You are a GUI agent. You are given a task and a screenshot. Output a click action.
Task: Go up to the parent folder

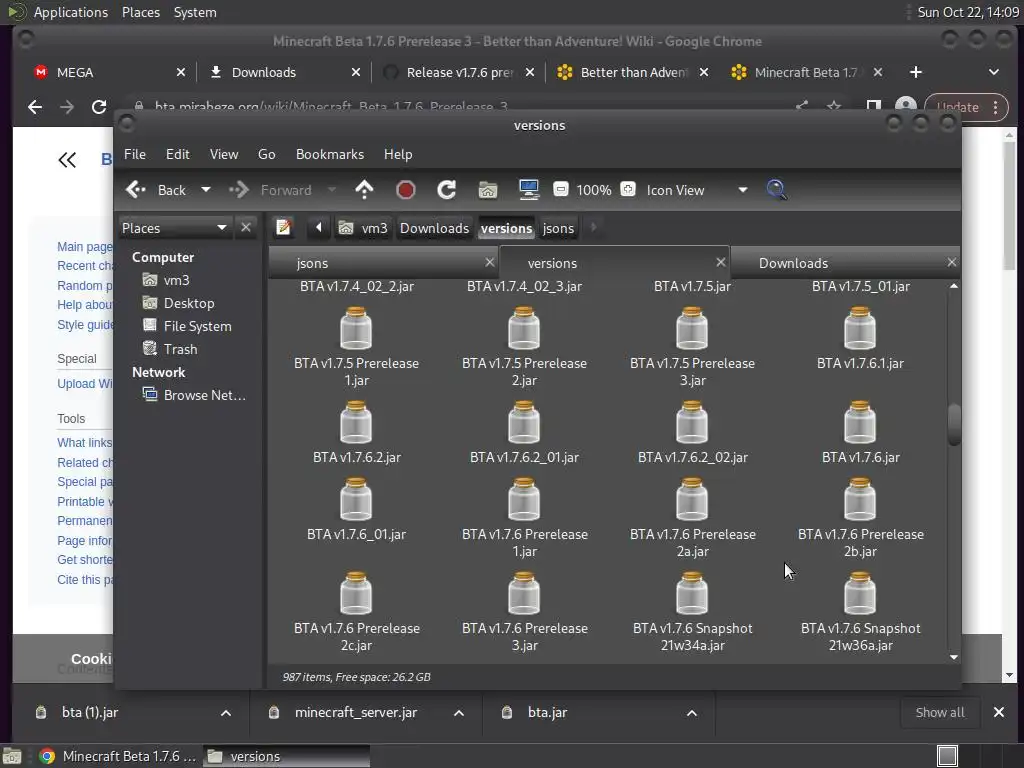click(364, 190)
